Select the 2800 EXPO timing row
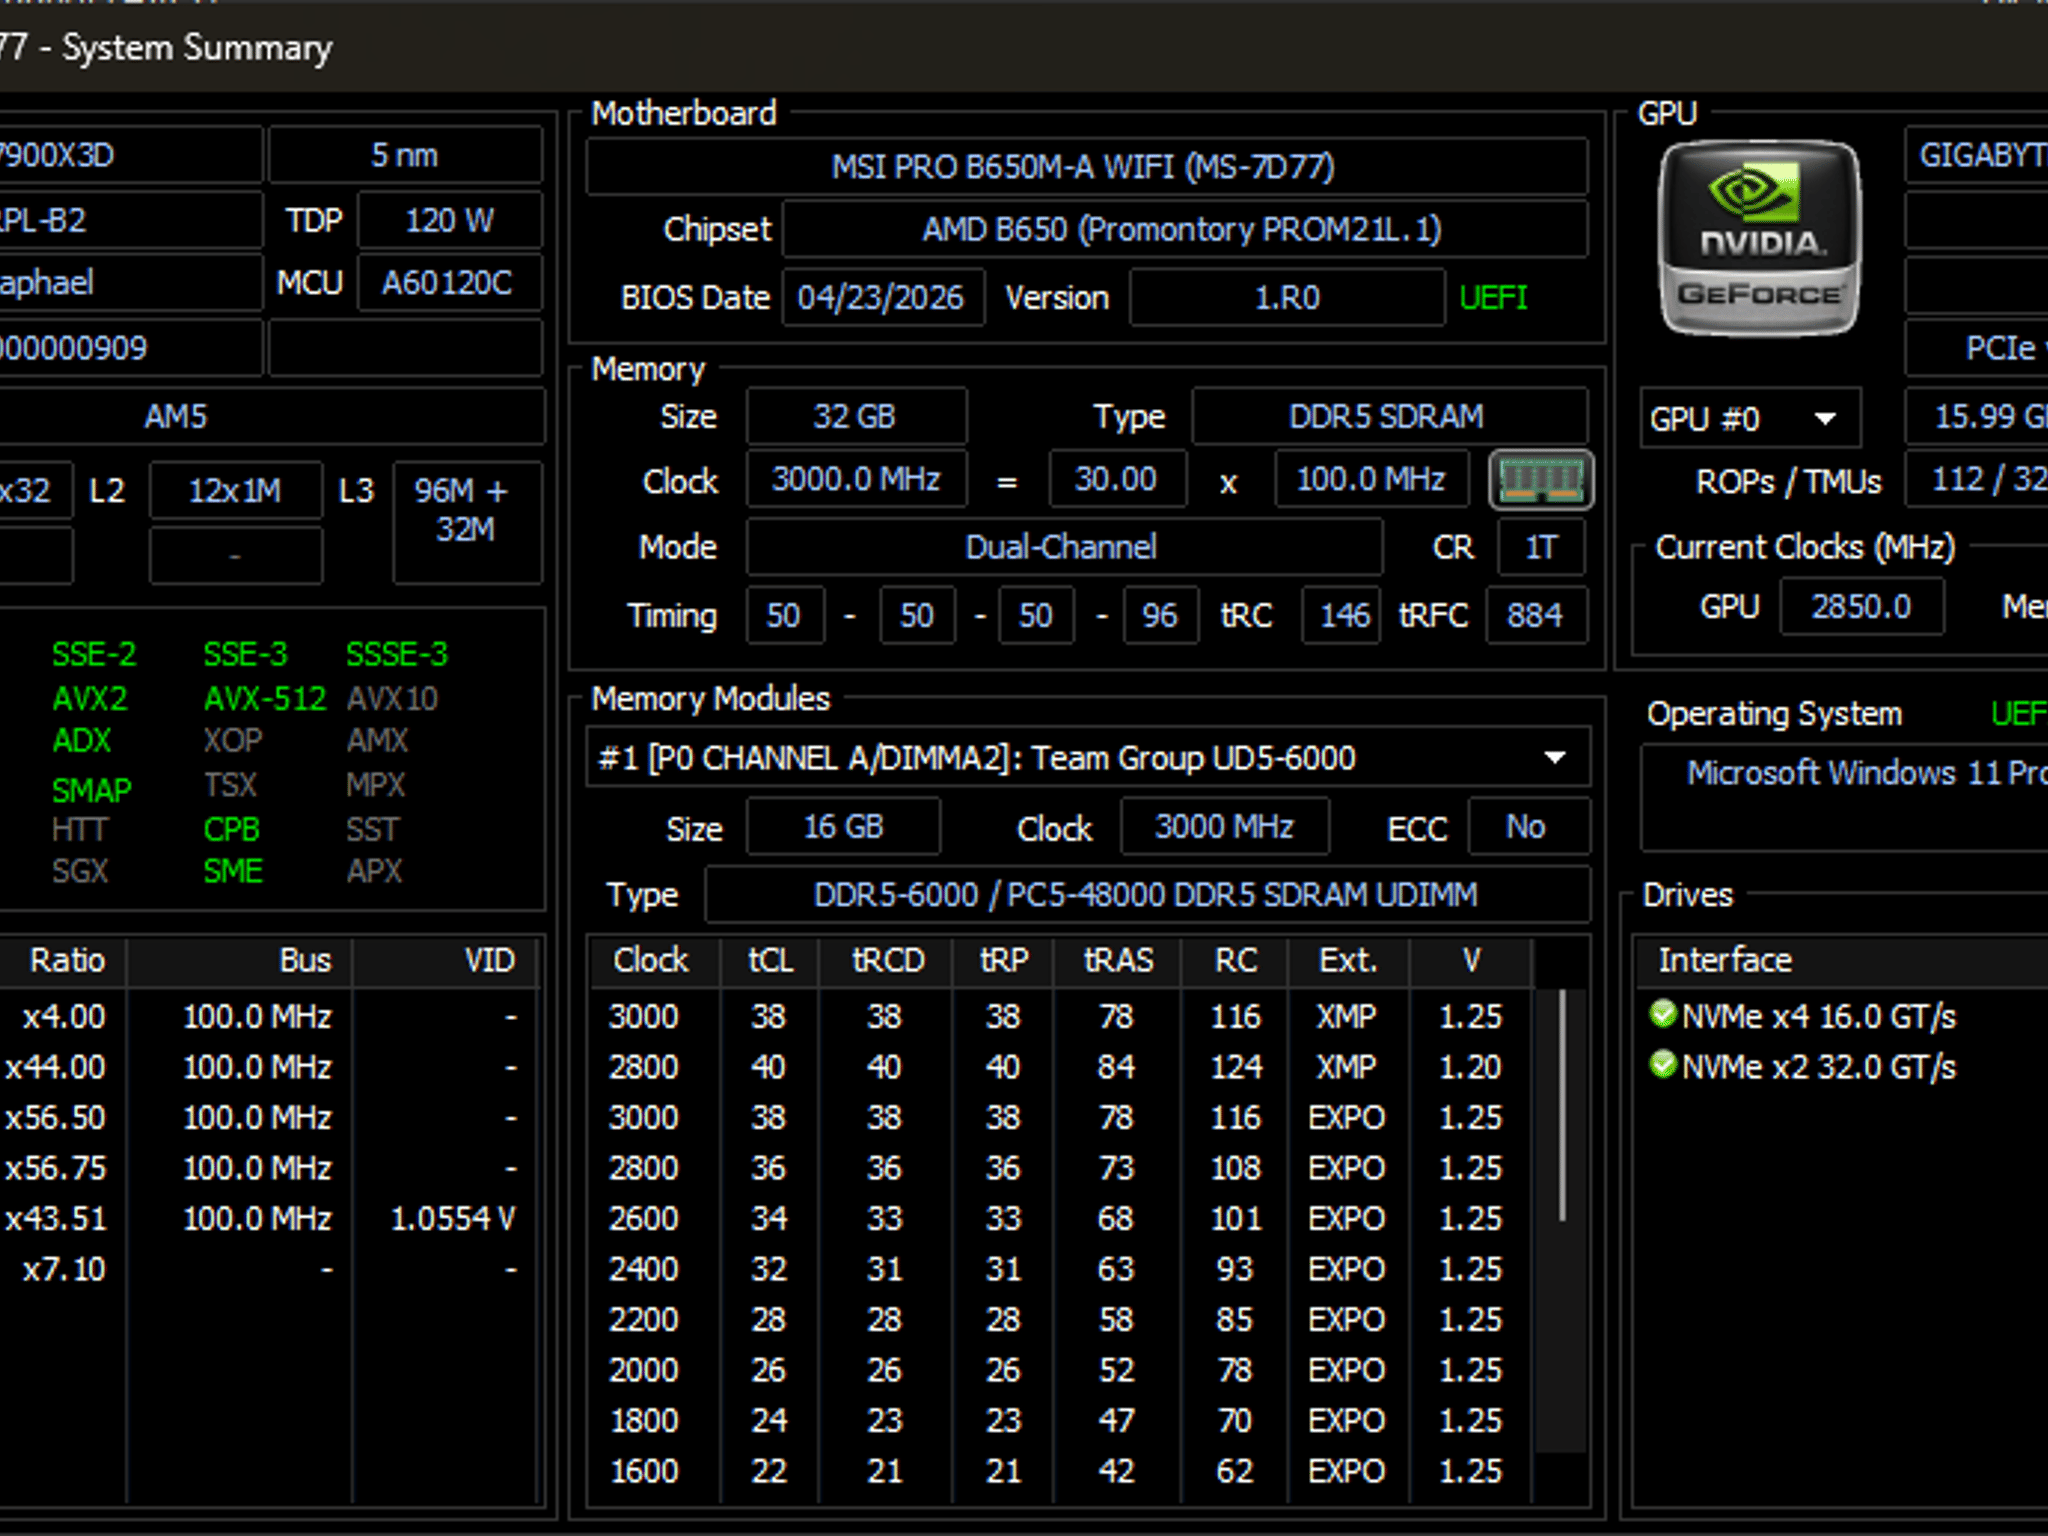 (1061, 1167)
